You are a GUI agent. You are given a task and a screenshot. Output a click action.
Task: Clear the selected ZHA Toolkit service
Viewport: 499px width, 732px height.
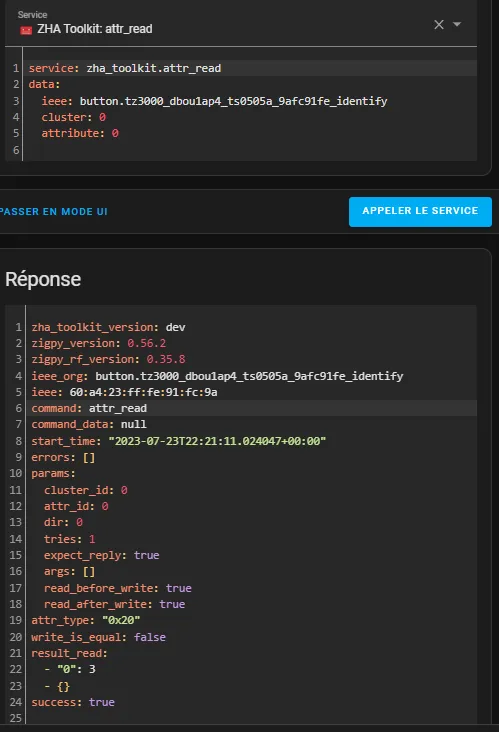click(x=439, y=24)
